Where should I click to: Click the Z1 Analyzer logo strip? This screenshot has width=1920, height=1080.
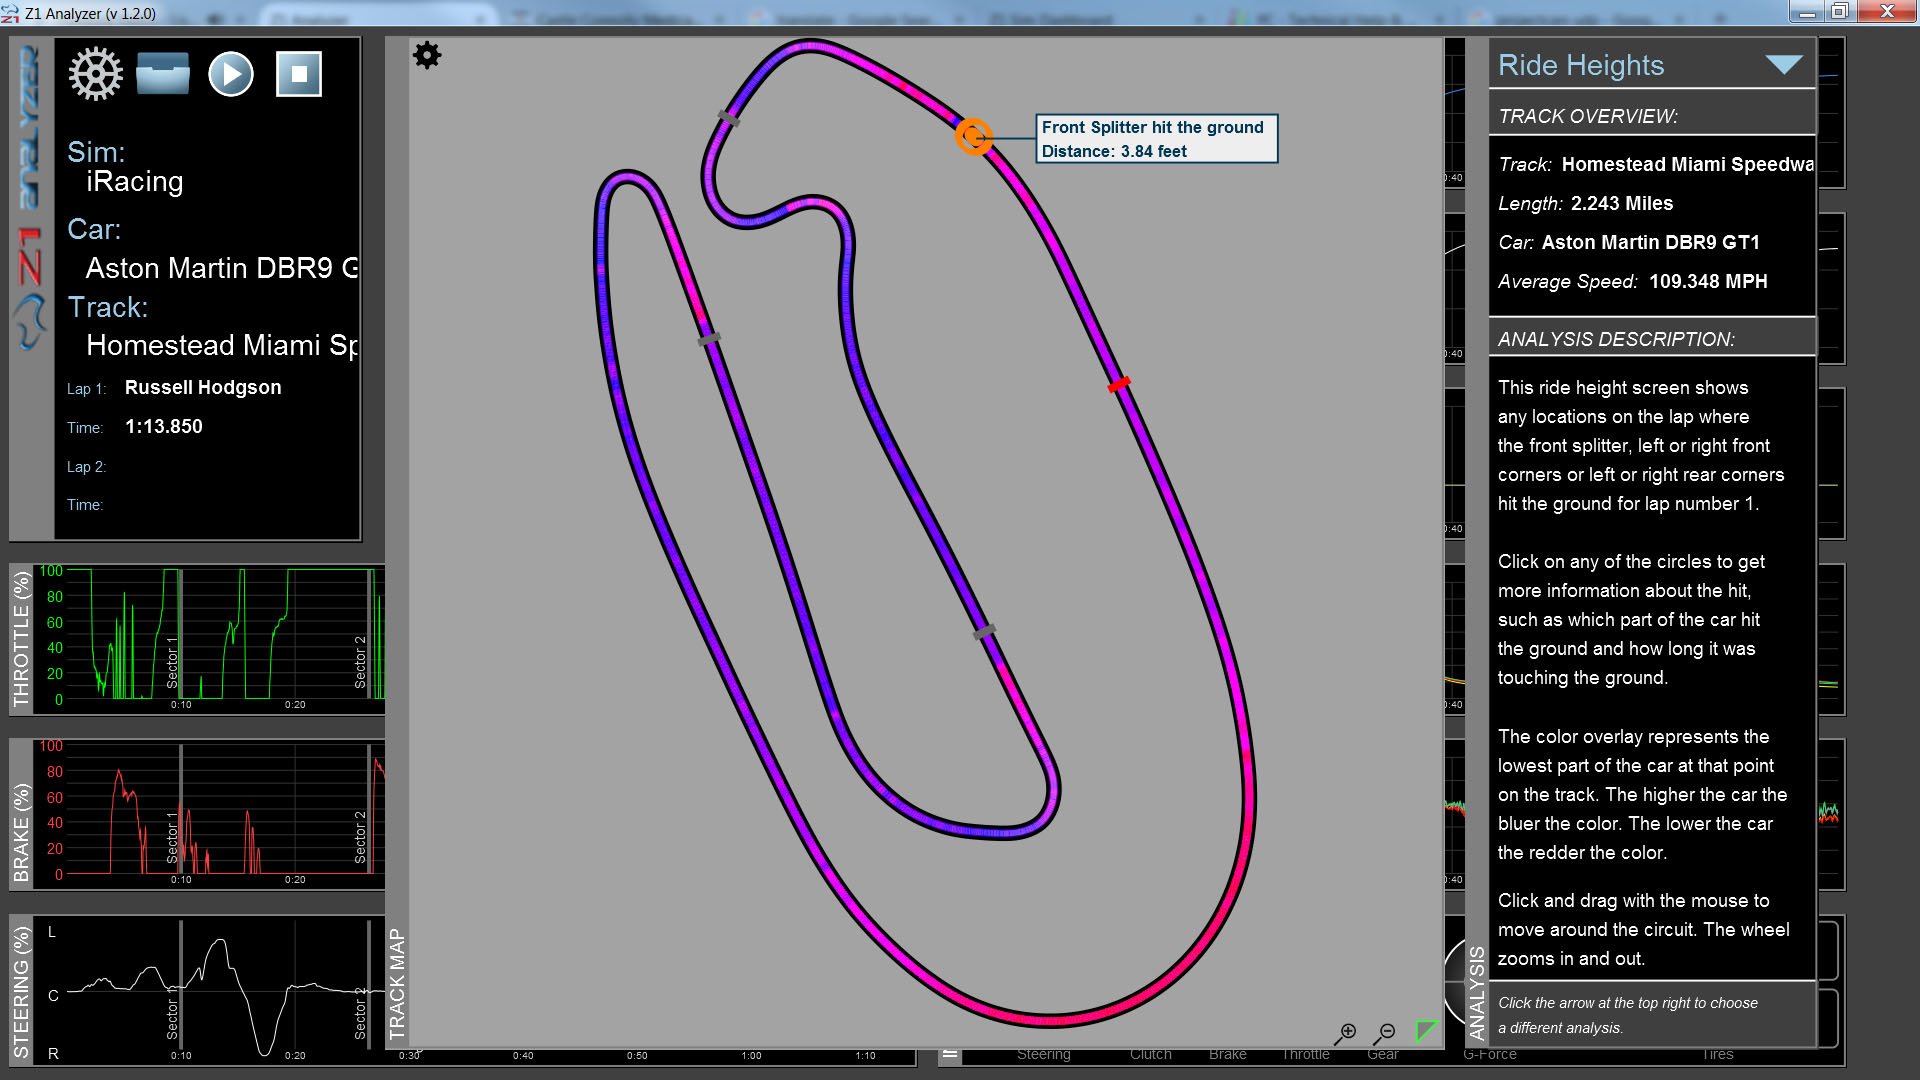pos(31,199)
